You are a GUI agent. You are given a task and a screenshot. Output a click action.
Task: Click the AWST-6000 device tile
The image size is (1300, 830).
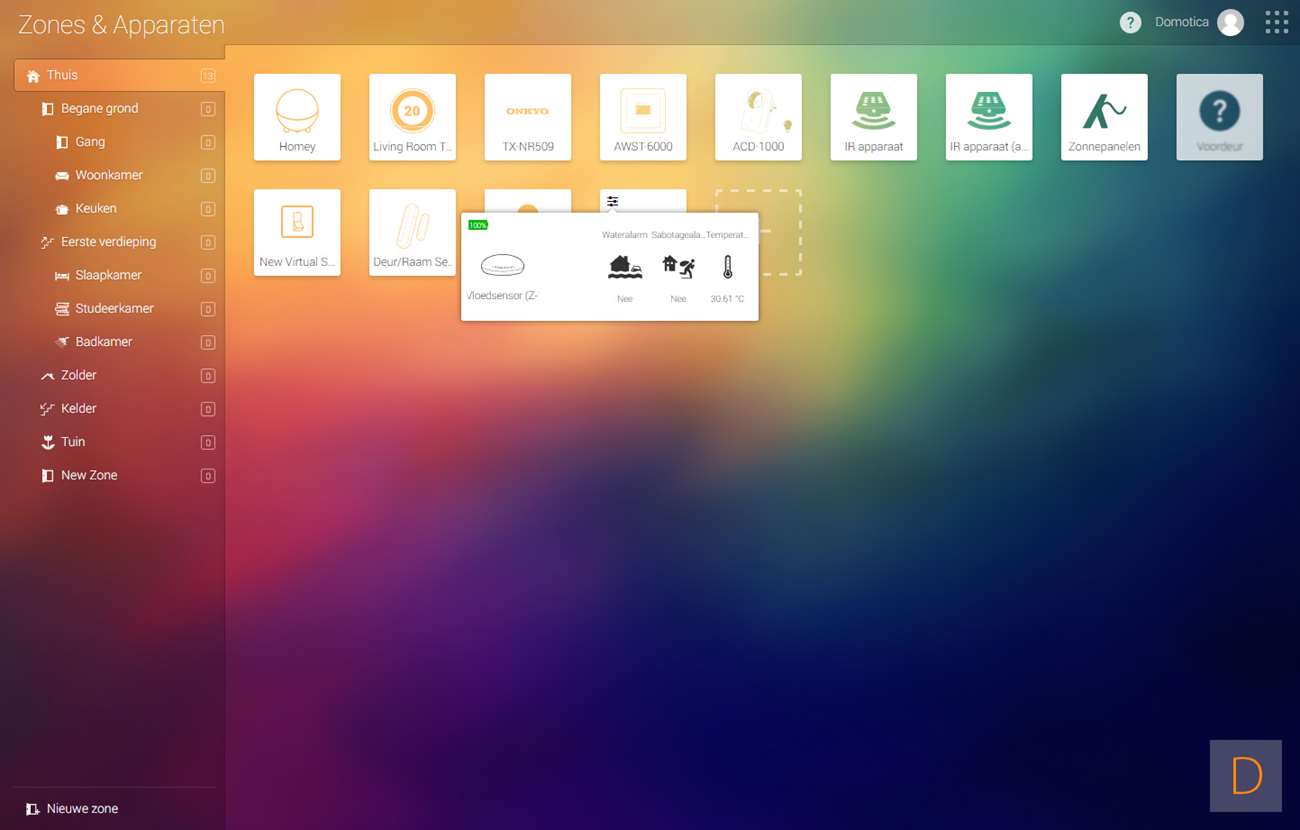click(x=643, y=117)
